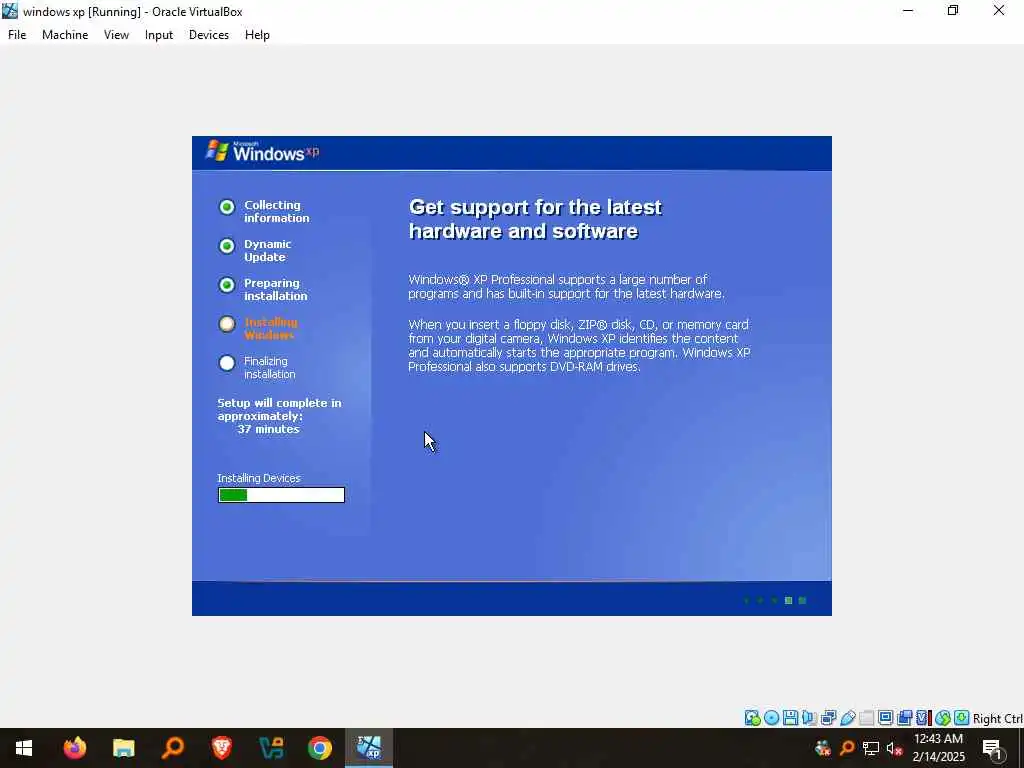Open the File menu in VirtualBox
This screenshot has height=768, width=1024.
tap(17, 35)
